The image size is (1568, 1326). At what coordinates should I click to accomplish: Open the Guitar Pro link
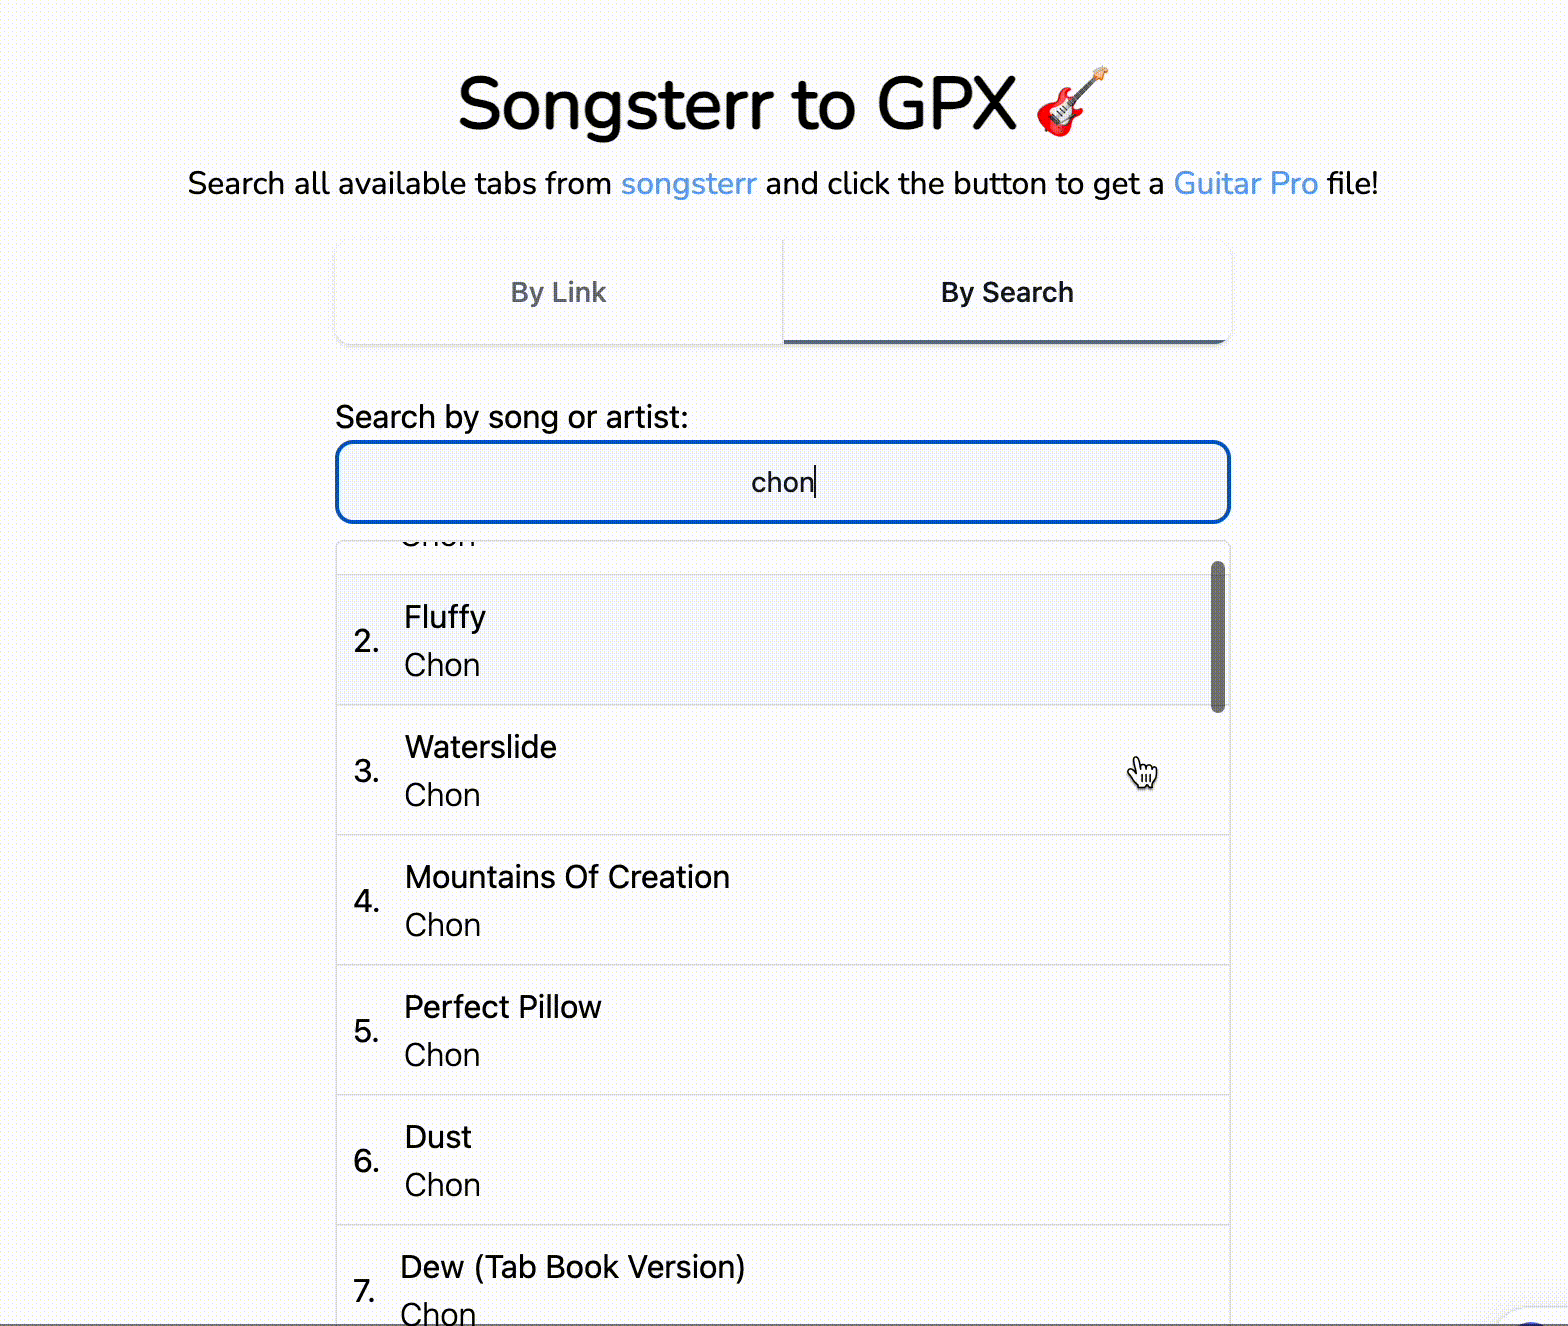point(1245,184)
